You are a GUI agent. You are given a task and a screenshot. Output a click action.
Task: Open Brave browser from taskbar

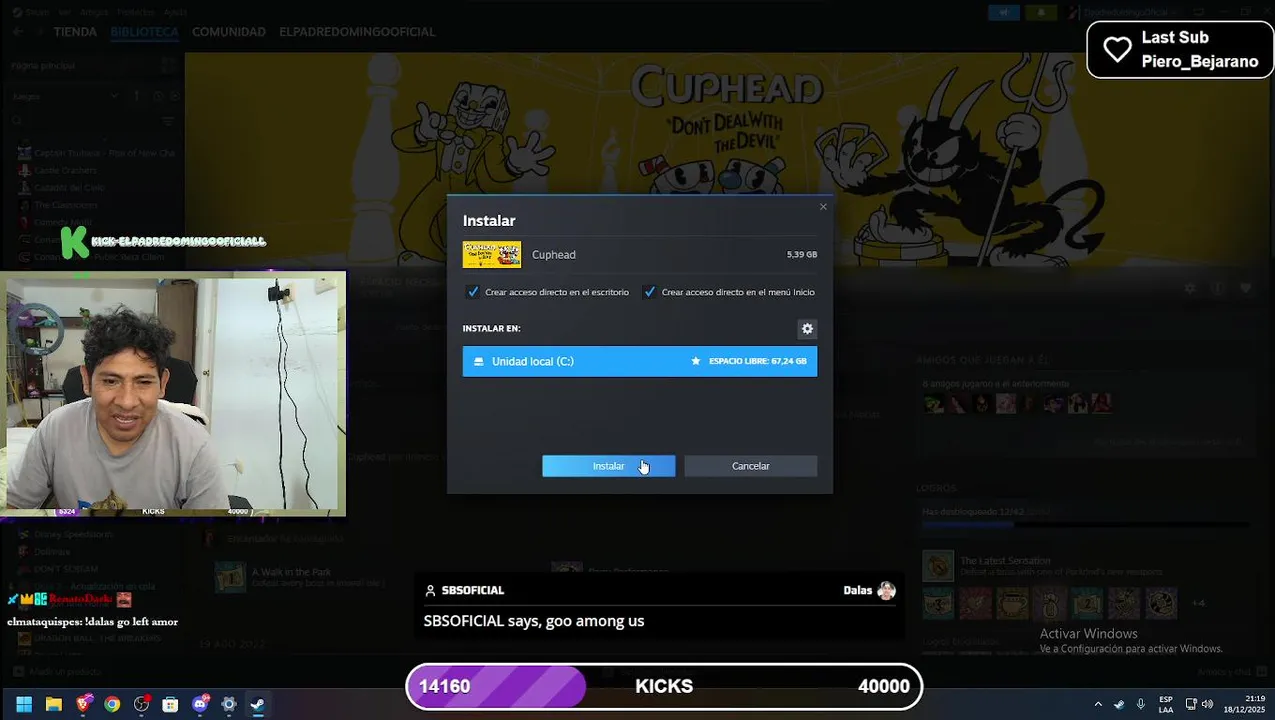click(83, 704)
